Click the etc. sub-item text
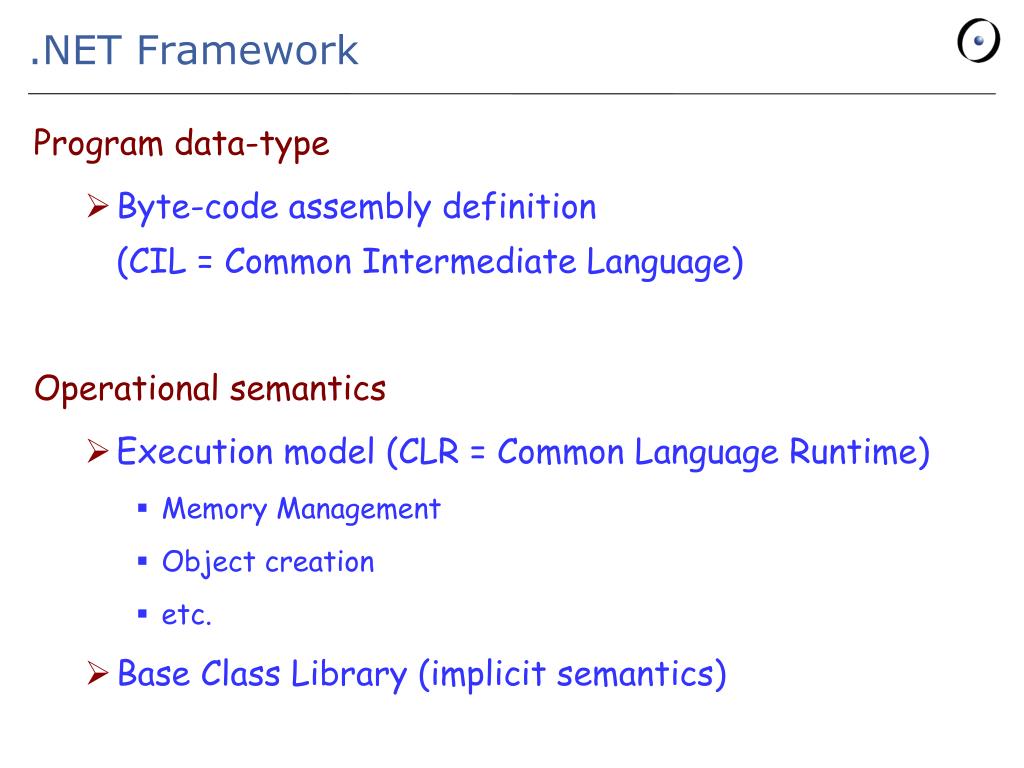The width and height of the screenshot is (1024, 768). 187,615
